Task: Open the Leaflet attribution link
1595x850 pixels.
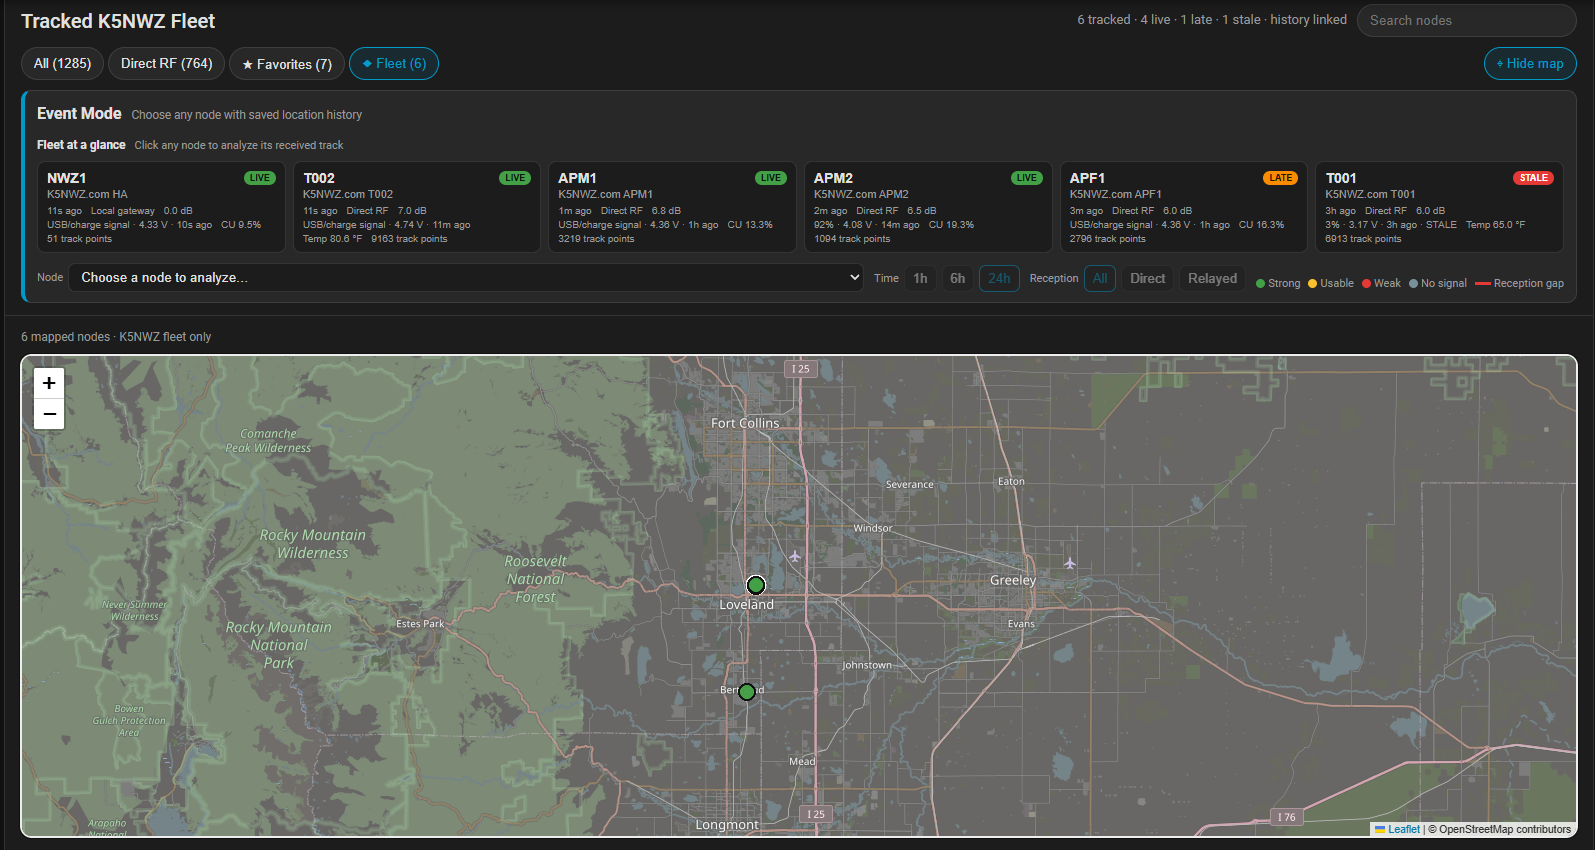Action: coord(1397,829)
